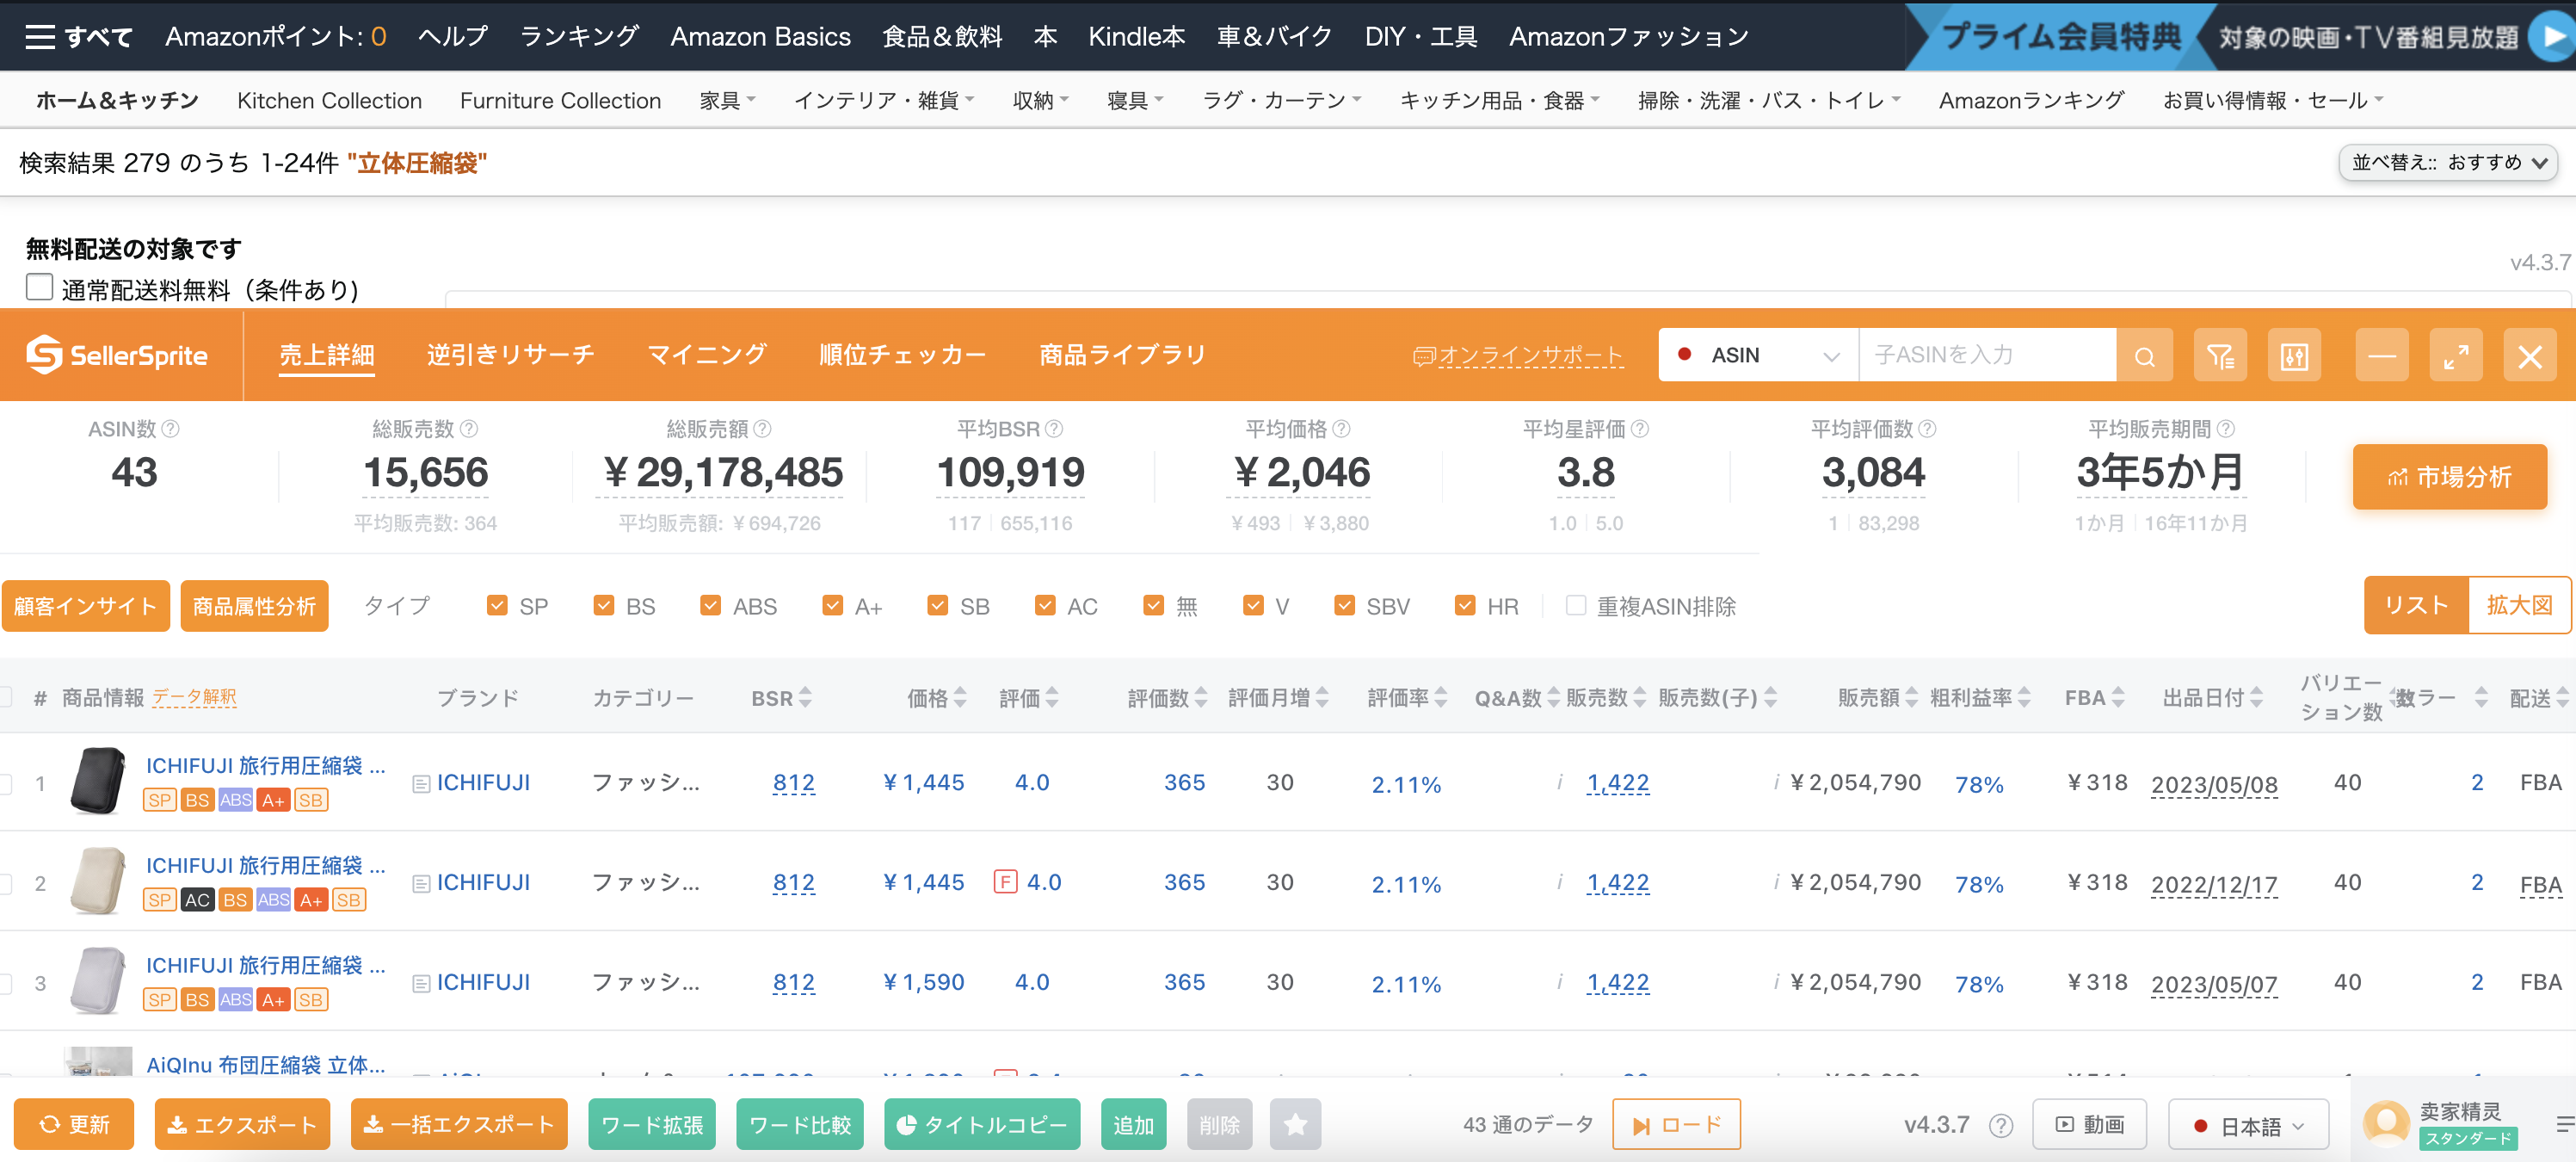Switch view to 拡大図

tap(2518, 606)
